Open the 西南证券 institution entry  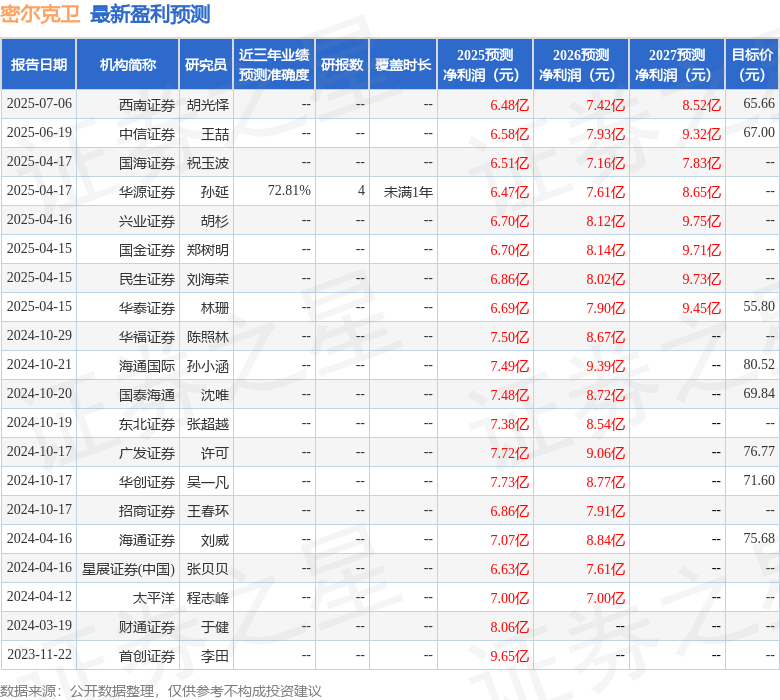147,104
